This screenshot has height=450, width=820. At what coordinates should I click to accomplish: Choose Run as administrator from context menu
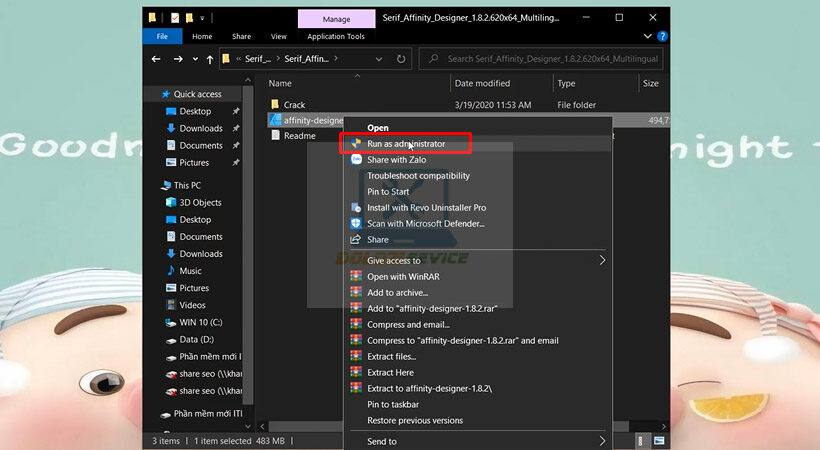(x=406, y=144)
